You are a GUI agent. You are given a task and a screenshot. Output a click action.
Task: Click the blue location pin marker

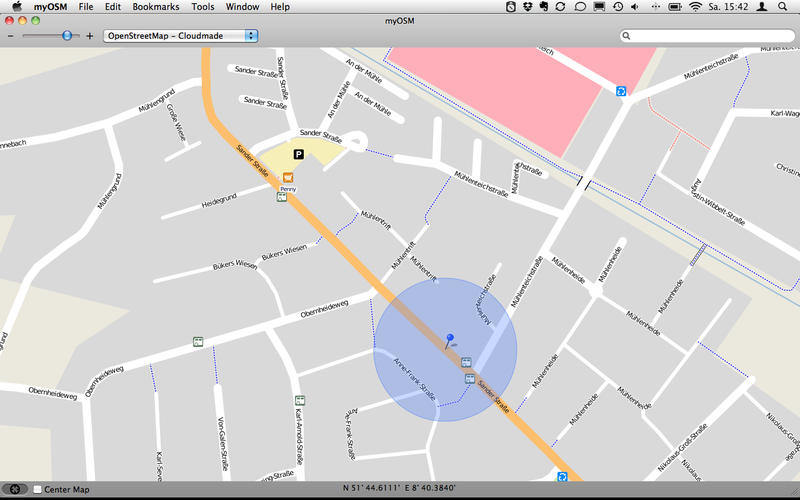tap(449, 342)
